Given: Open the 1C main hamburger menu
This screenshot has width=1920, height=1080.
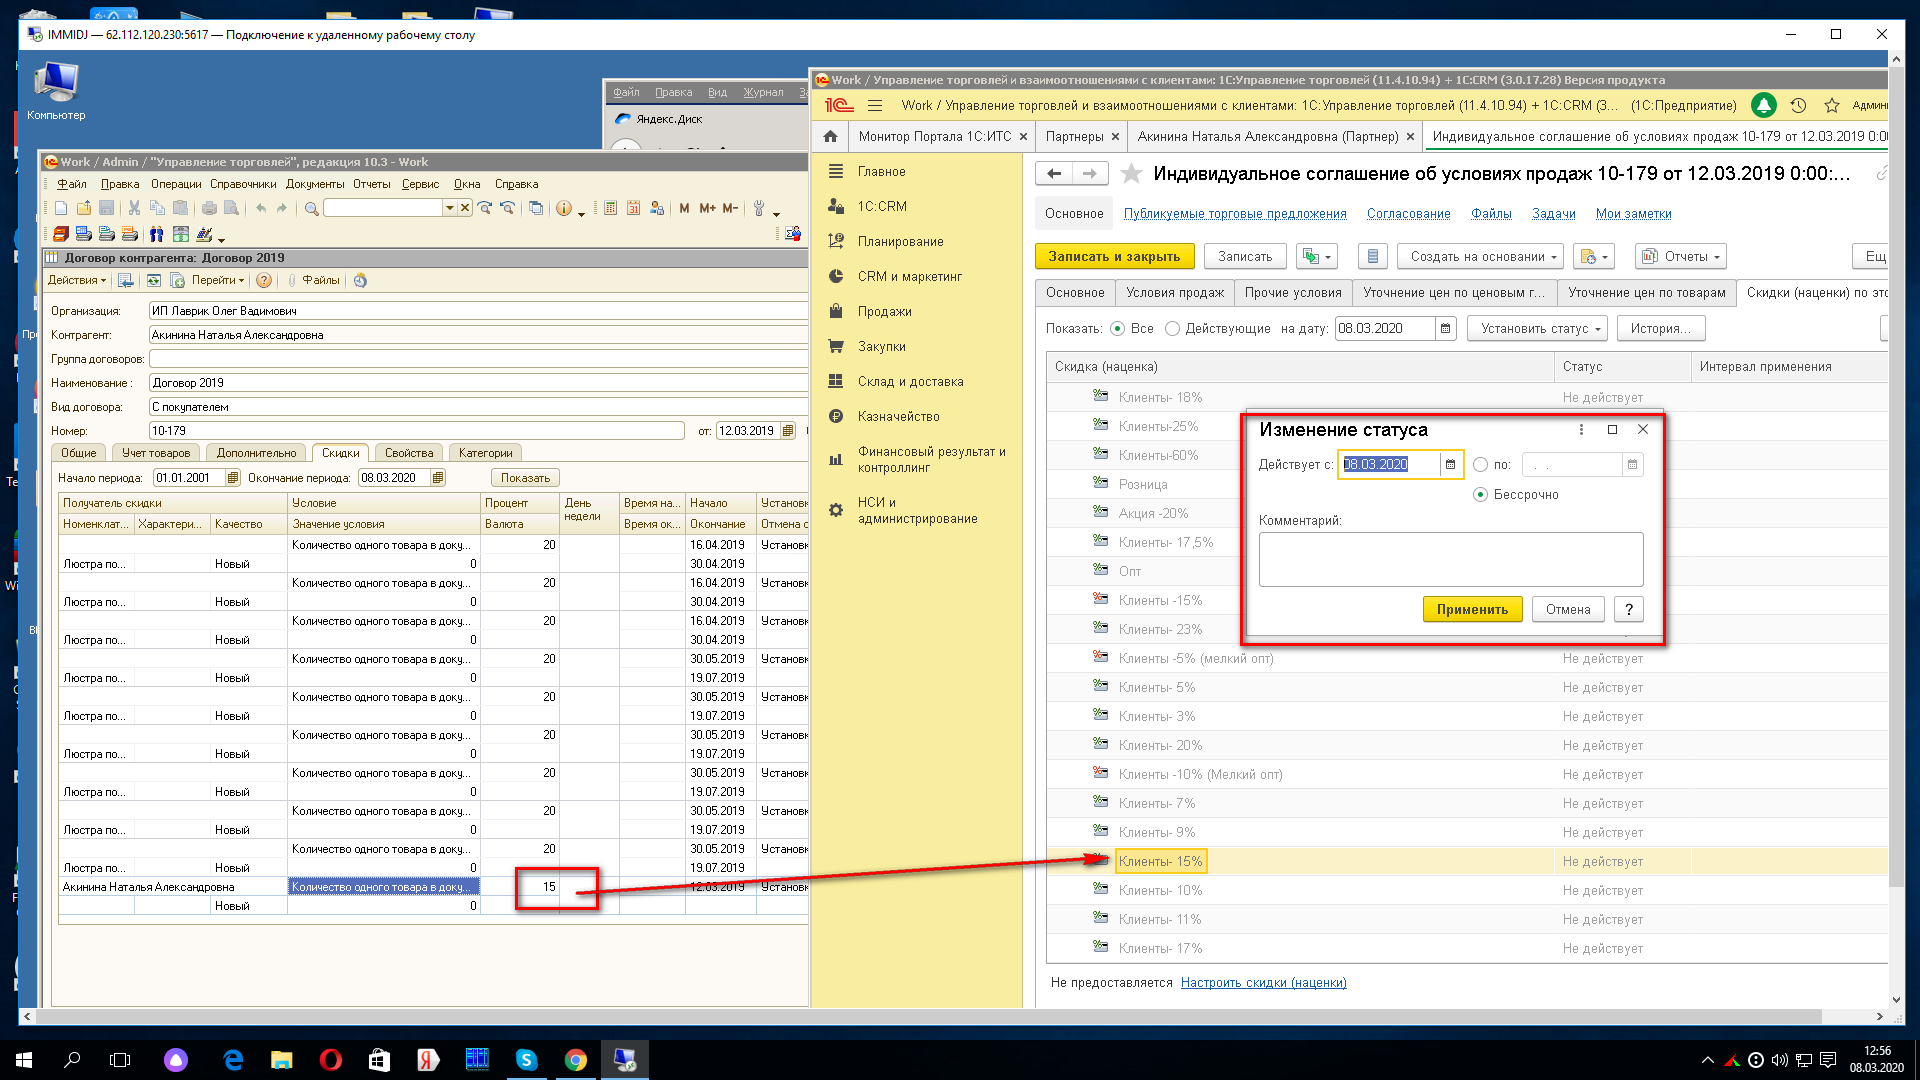Looking at the screenshot, I should pyautogui.click(x=875, y=105).
